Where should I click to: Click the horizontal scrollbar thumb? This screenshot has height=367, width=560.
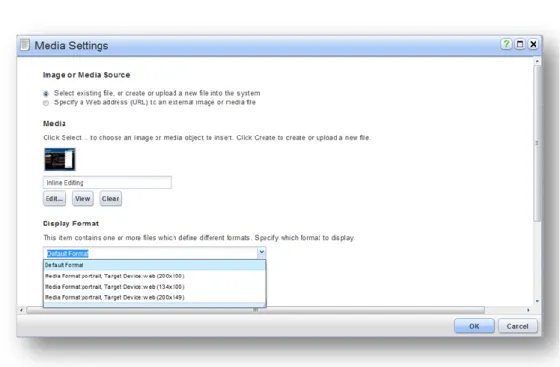[x=255, y=310]
